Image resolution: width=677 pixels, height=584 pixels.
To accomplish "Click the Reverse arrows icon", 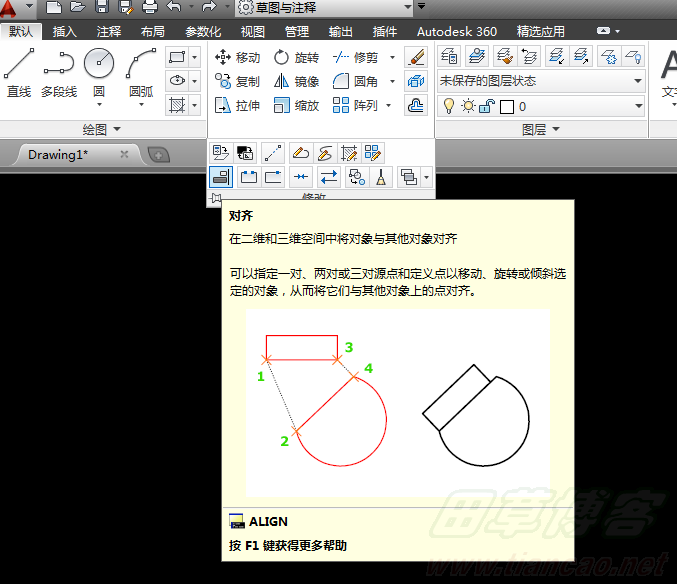I will coord(329,177).
